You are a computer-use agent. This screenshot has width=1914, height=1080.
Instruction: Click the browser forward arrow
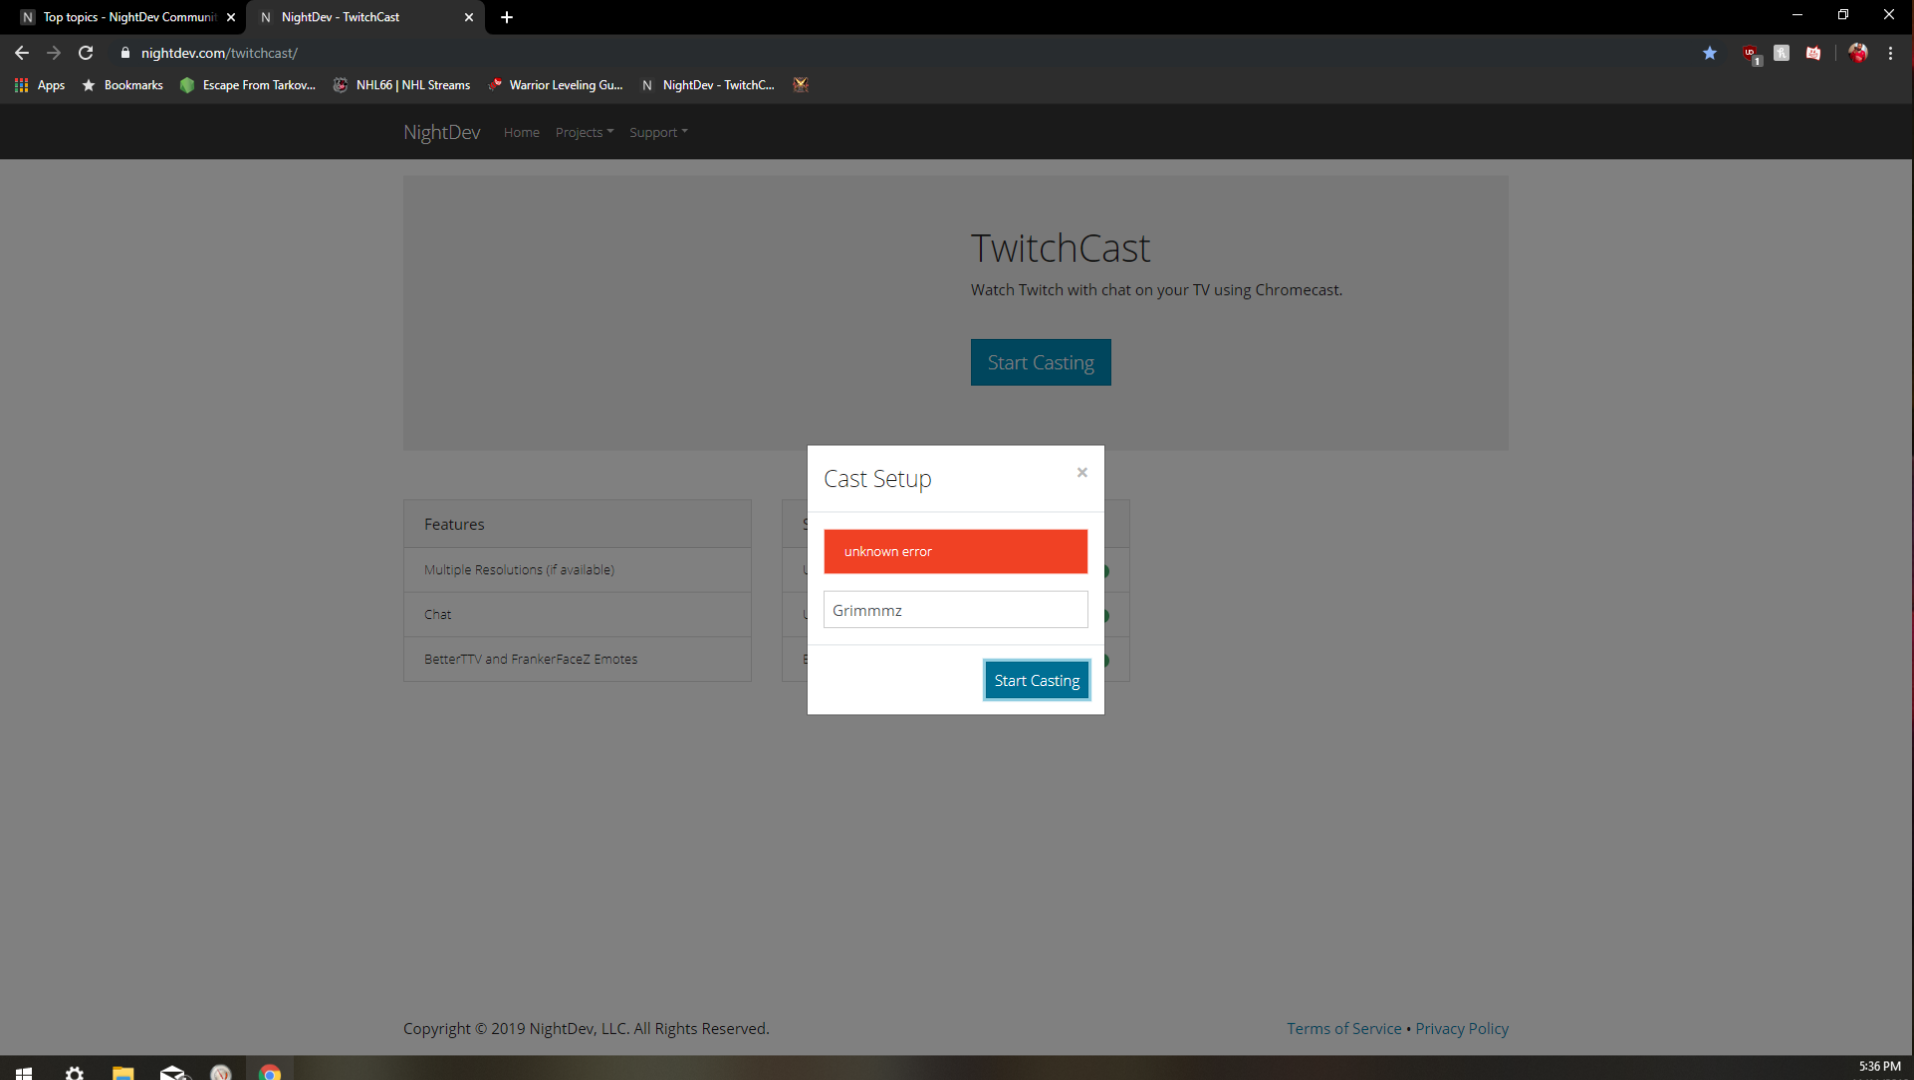click(x=54, y=53)
